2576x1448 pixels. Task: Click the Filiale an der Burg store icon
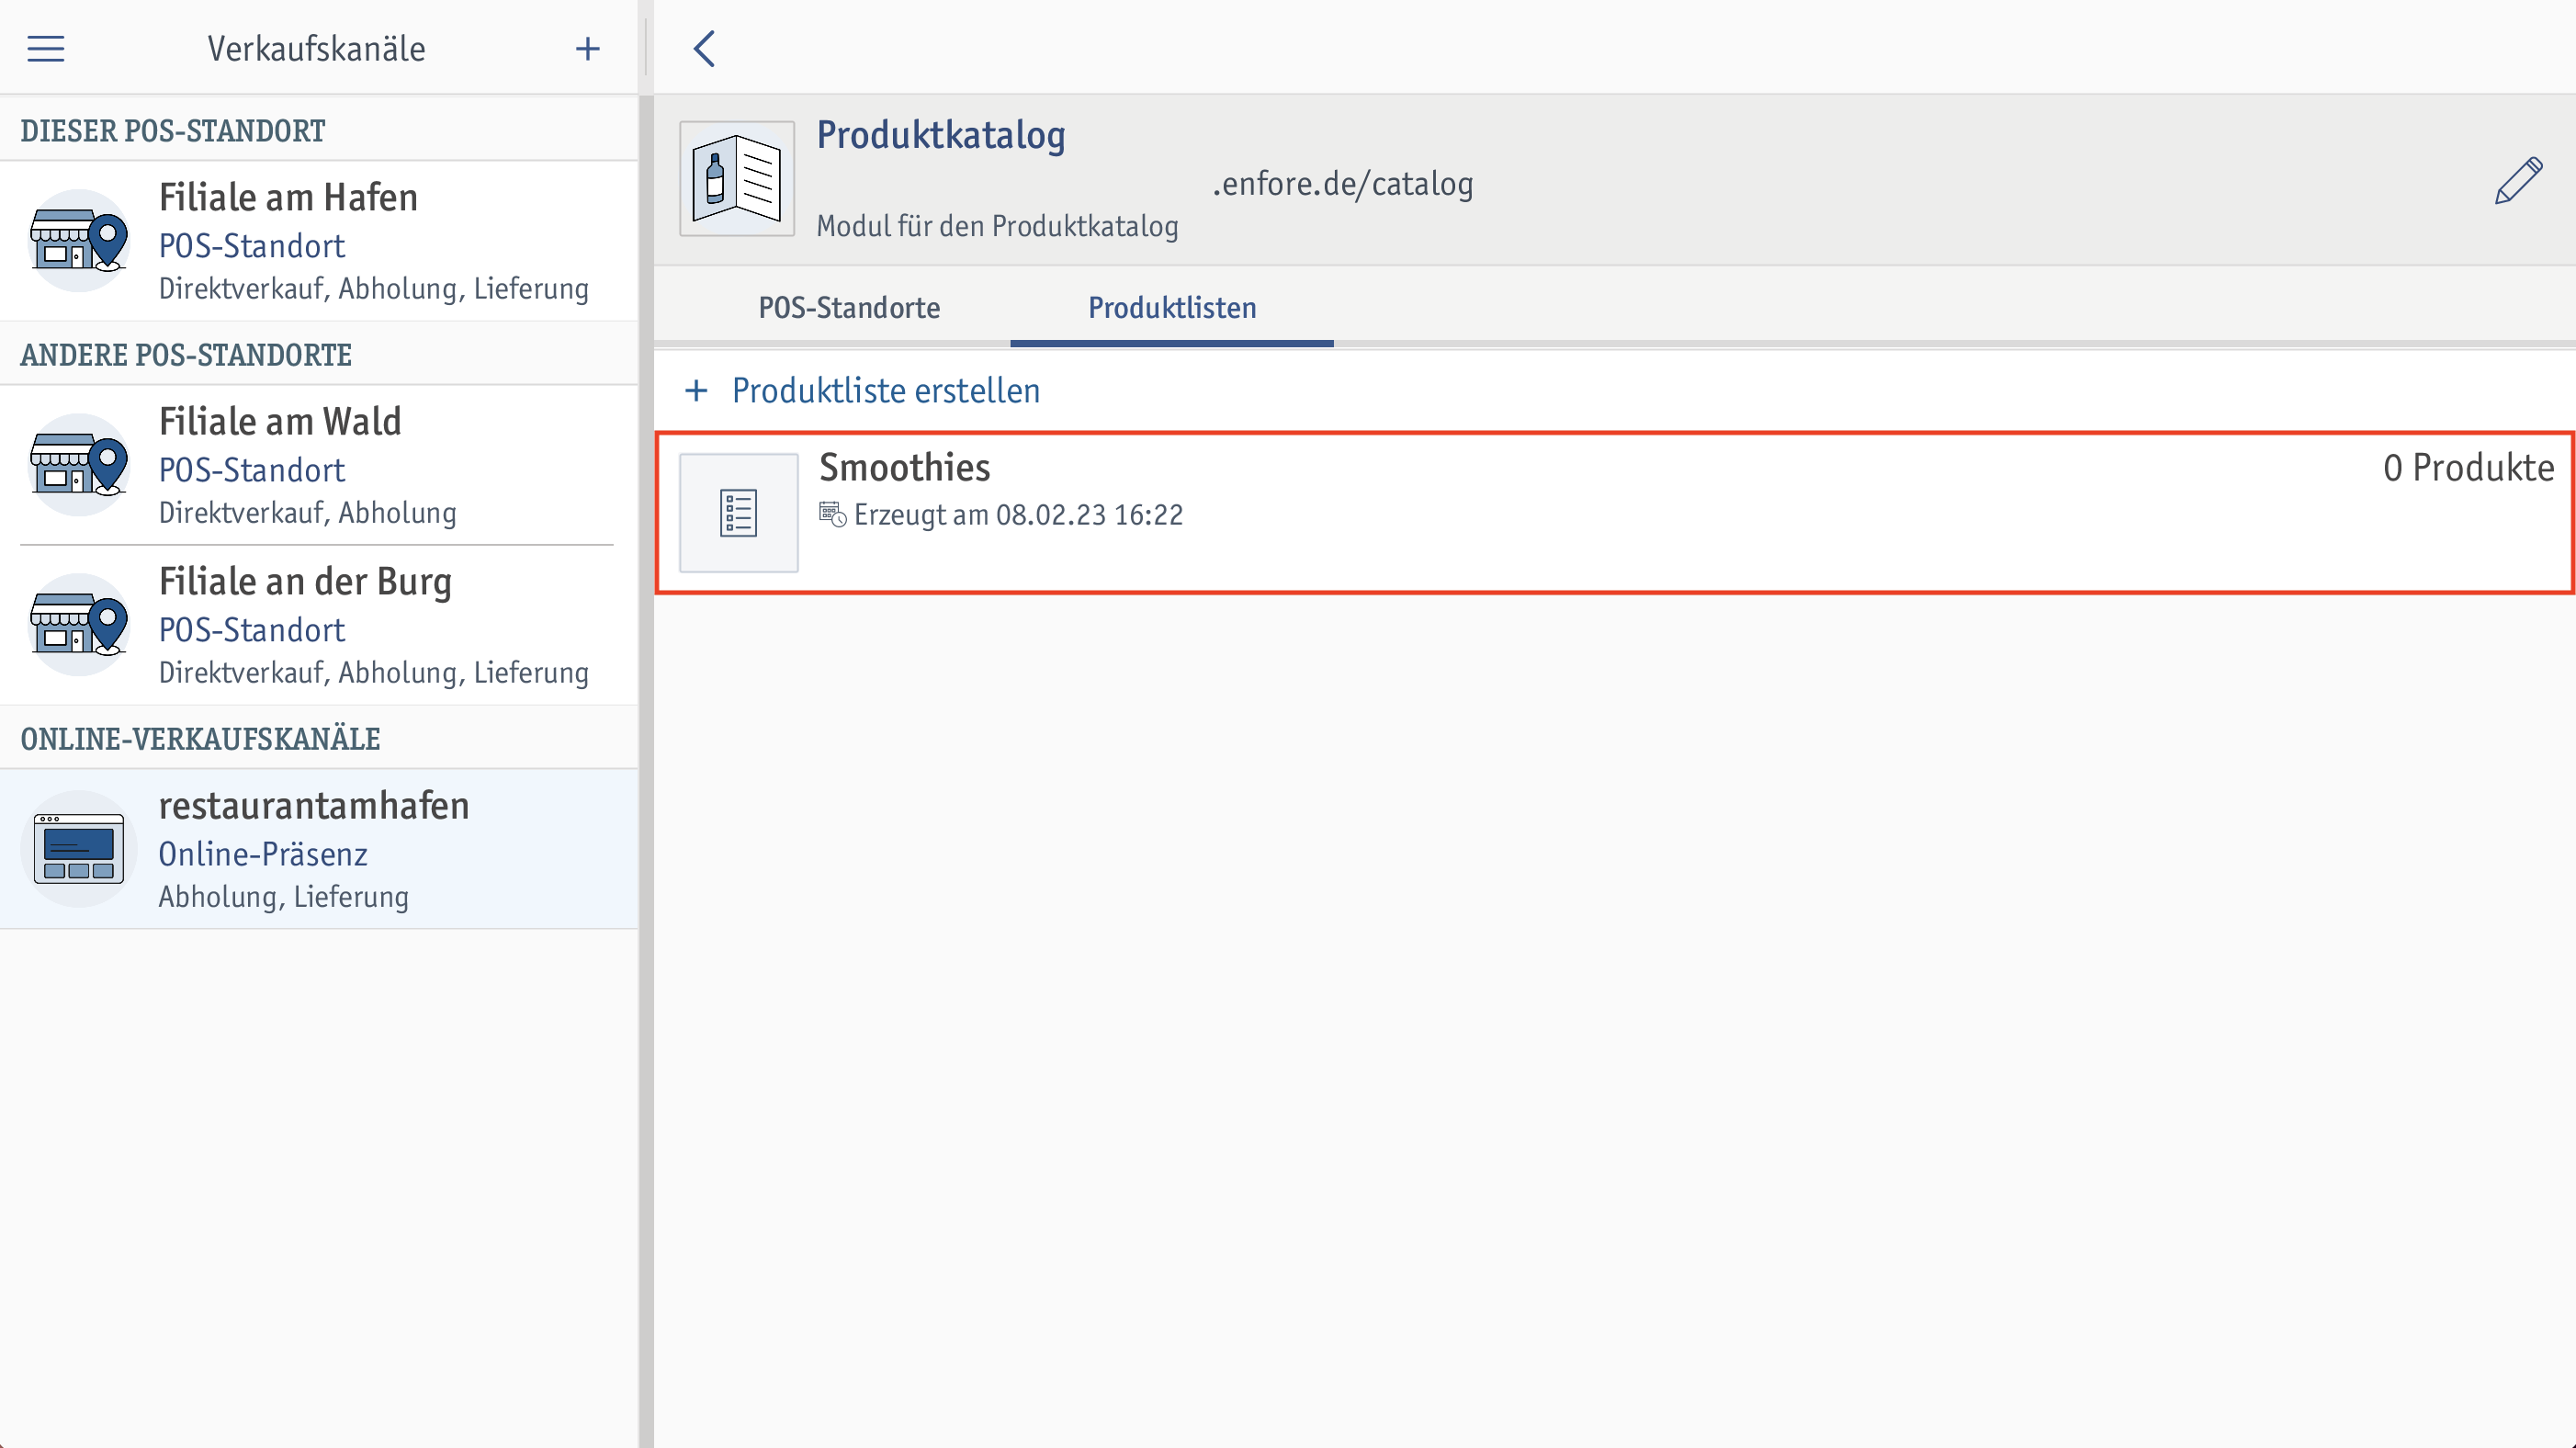coord(79,625)
